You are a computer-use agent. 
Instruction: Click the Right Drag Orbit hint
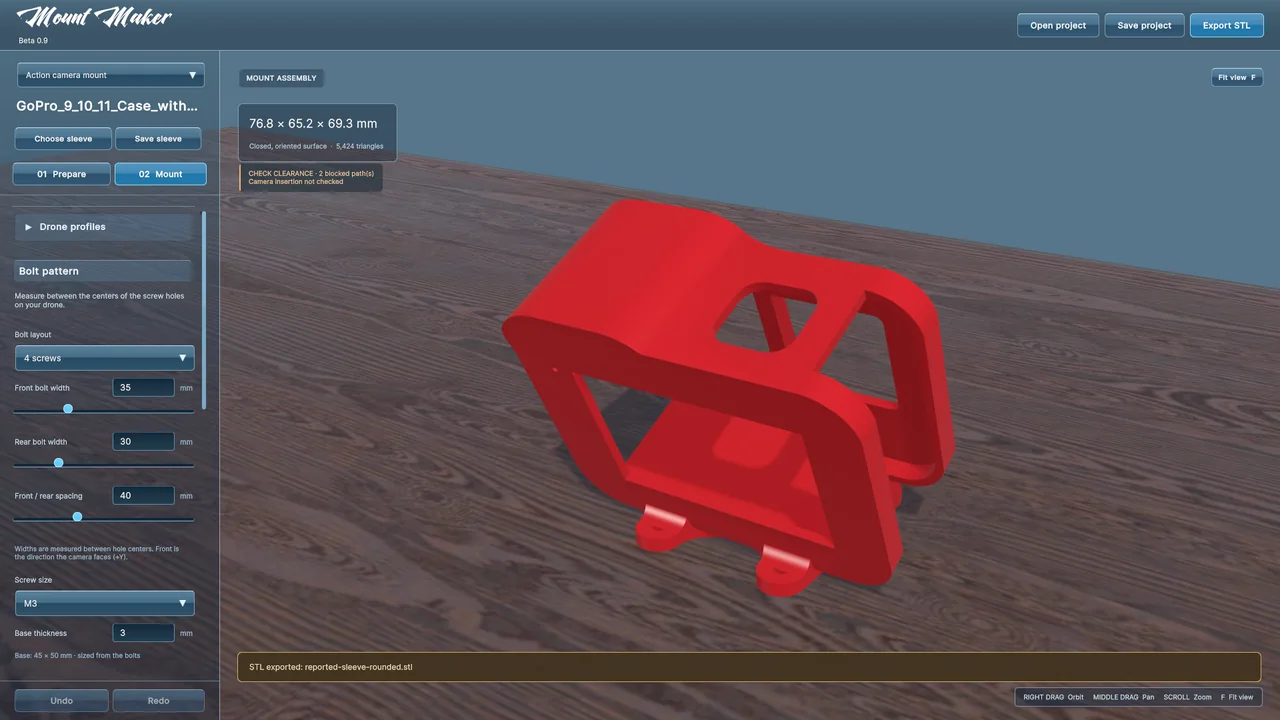1053,697
